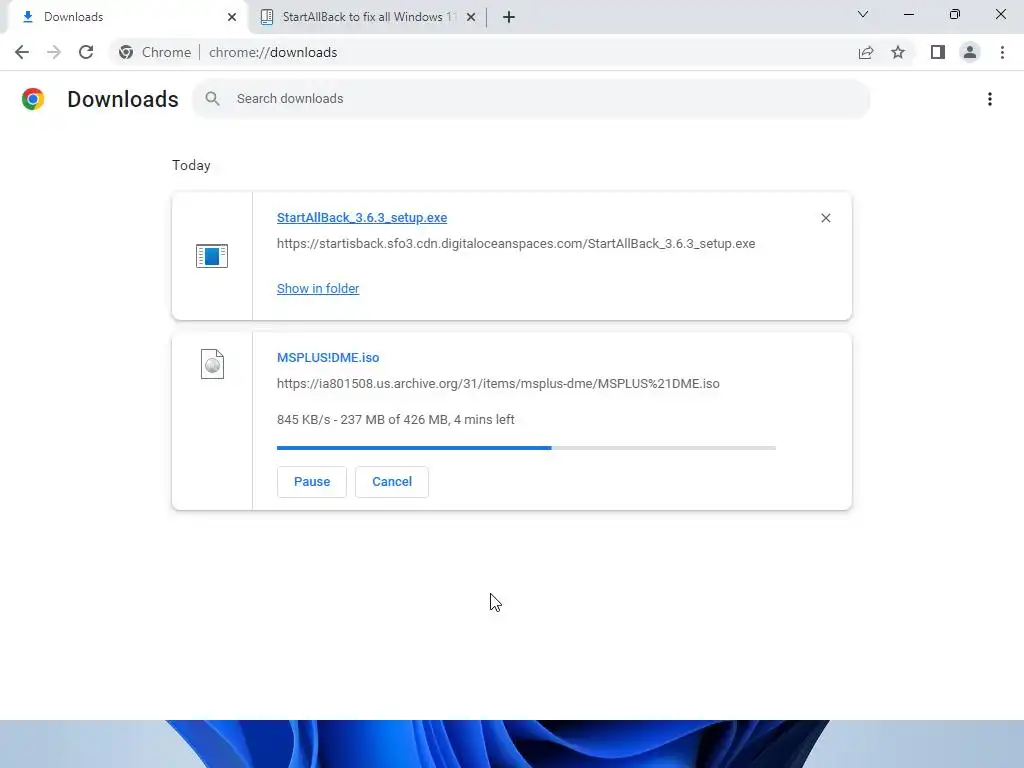
Task: Click the StartAllBack setup file icon
Action: 212,255
